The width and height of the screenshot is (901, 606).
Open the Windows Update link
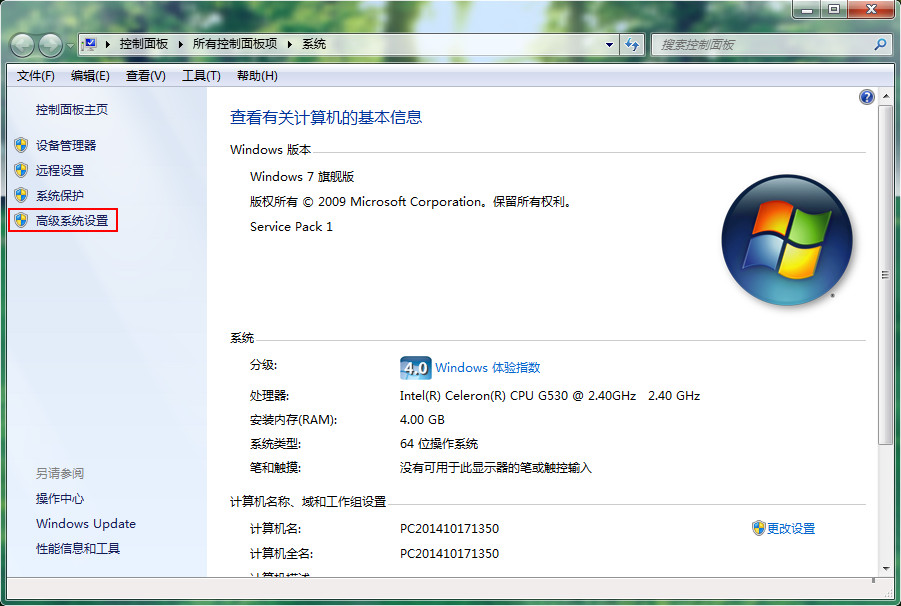click(85, 524)
